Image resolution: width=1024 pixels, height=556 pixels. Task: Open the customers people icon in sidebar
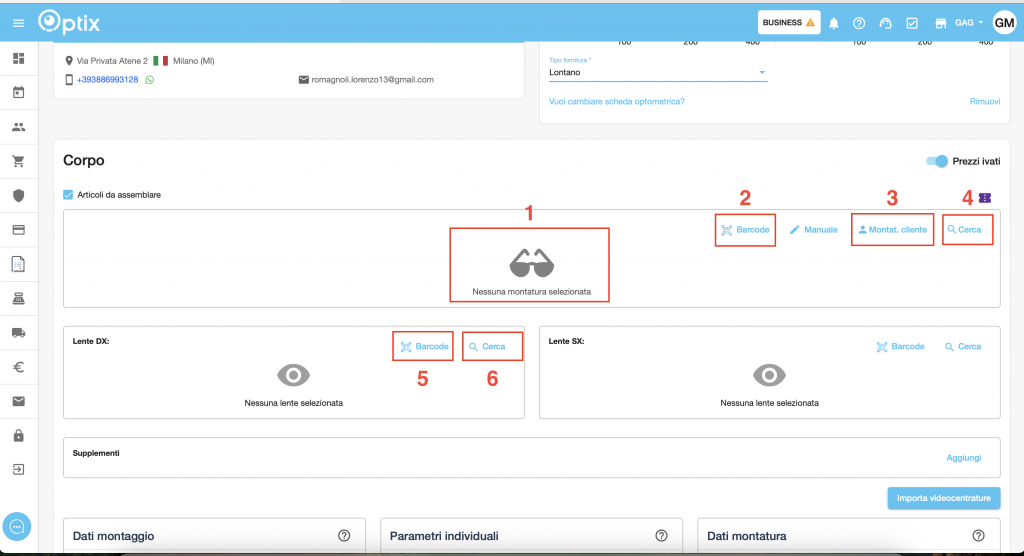tap(18, 127)
